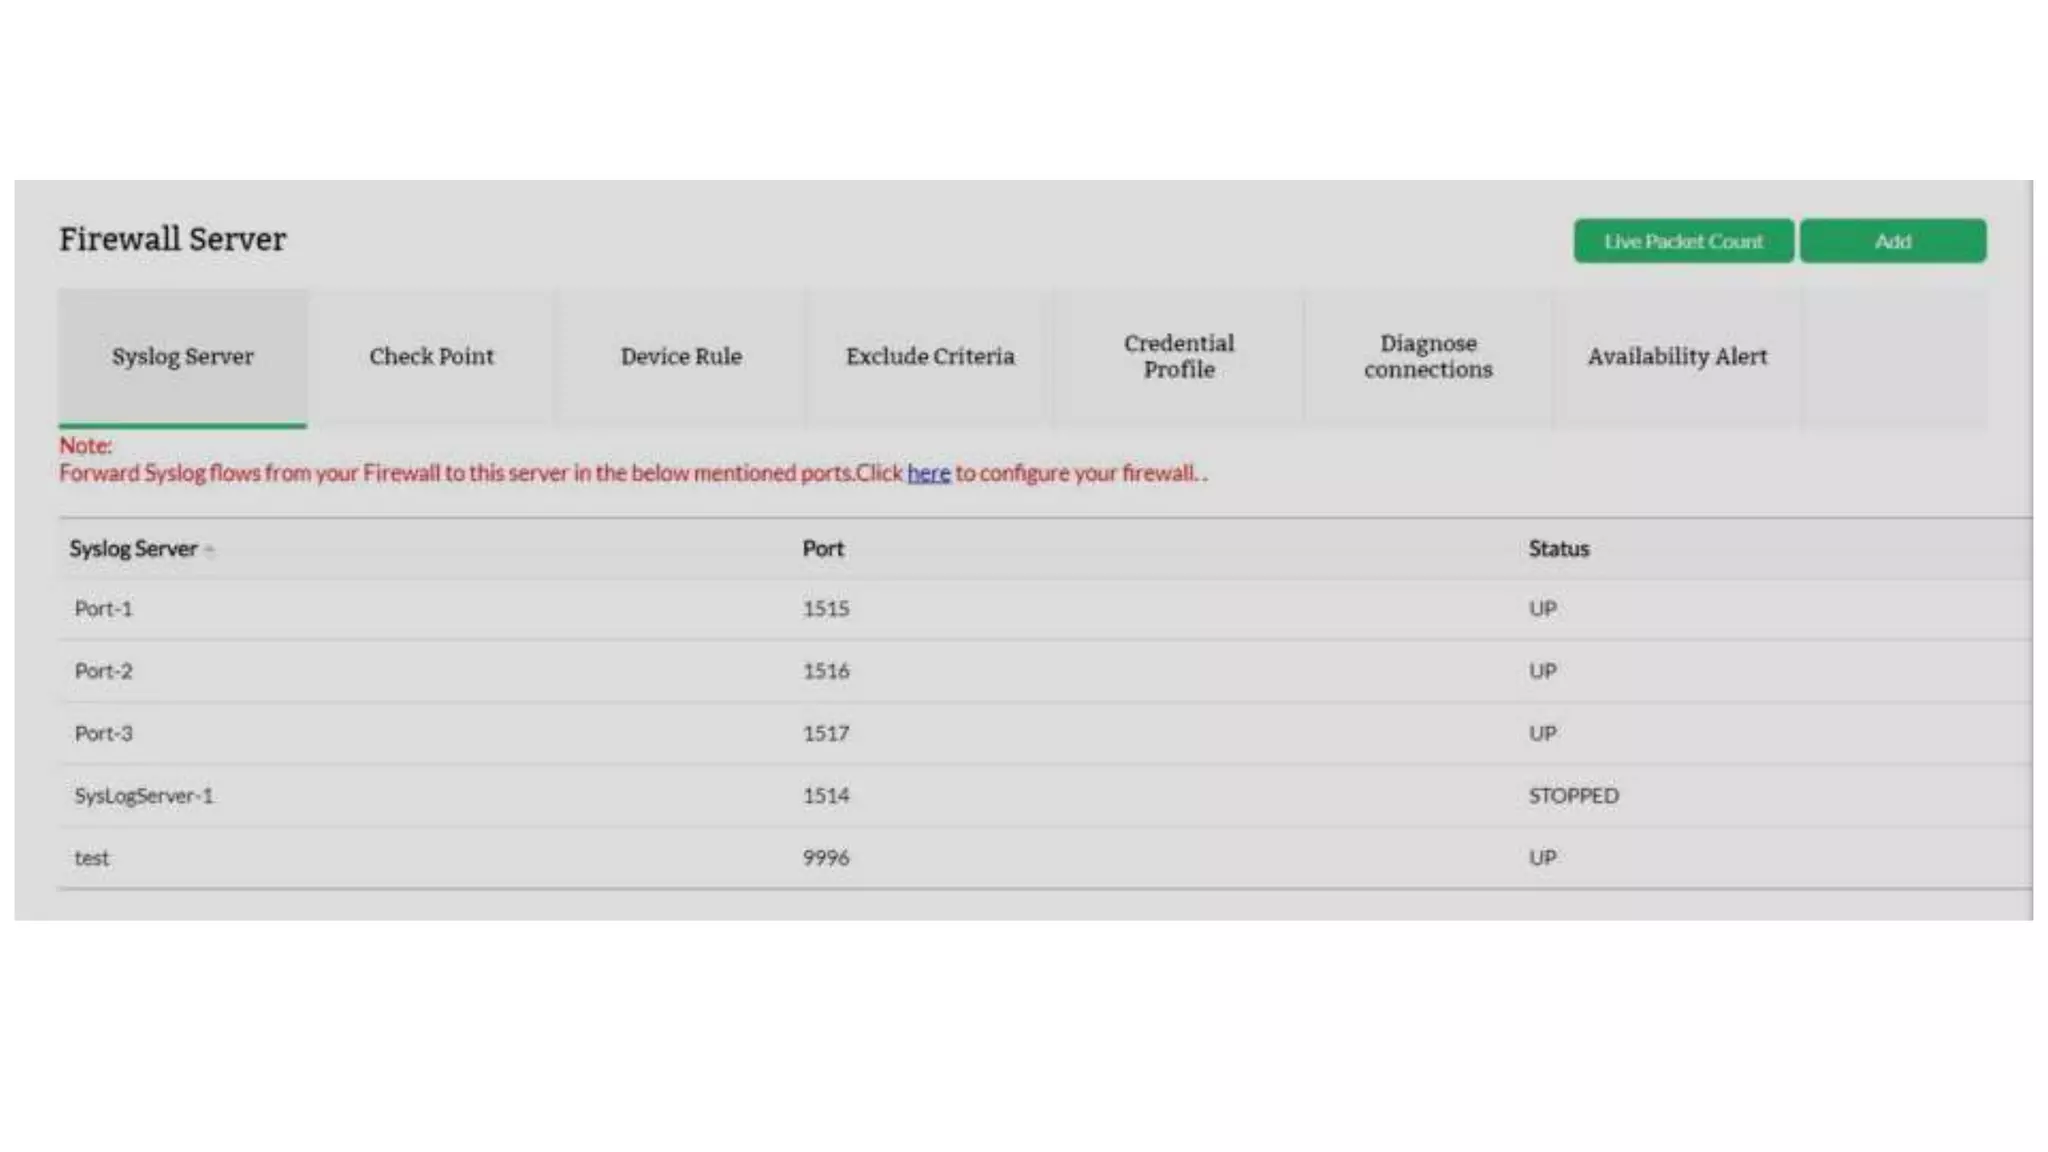Open the Credential Profile tab
This screenshot has width=2048, height=1152.
coord(1179,357)
